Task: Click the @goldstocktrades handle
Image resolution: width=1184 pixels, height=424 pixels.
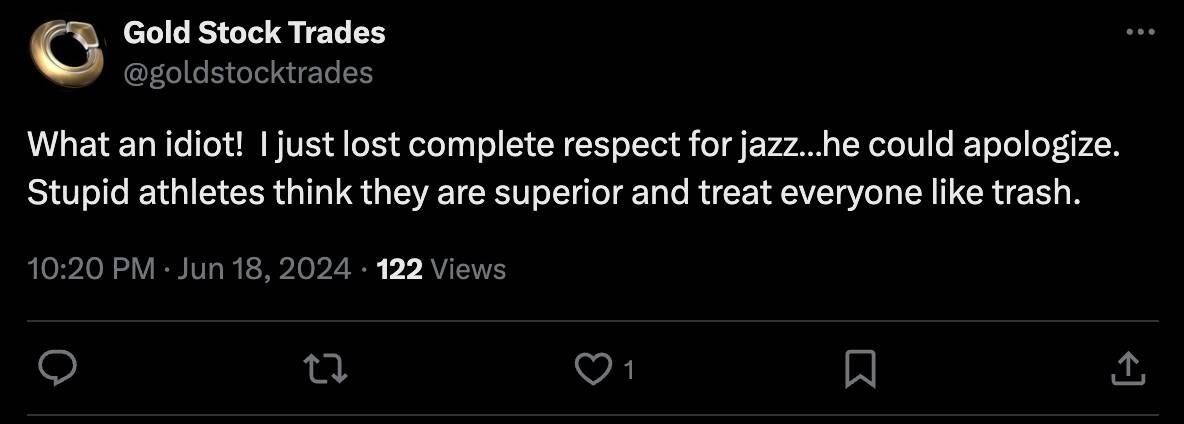Action: (247, 72)
